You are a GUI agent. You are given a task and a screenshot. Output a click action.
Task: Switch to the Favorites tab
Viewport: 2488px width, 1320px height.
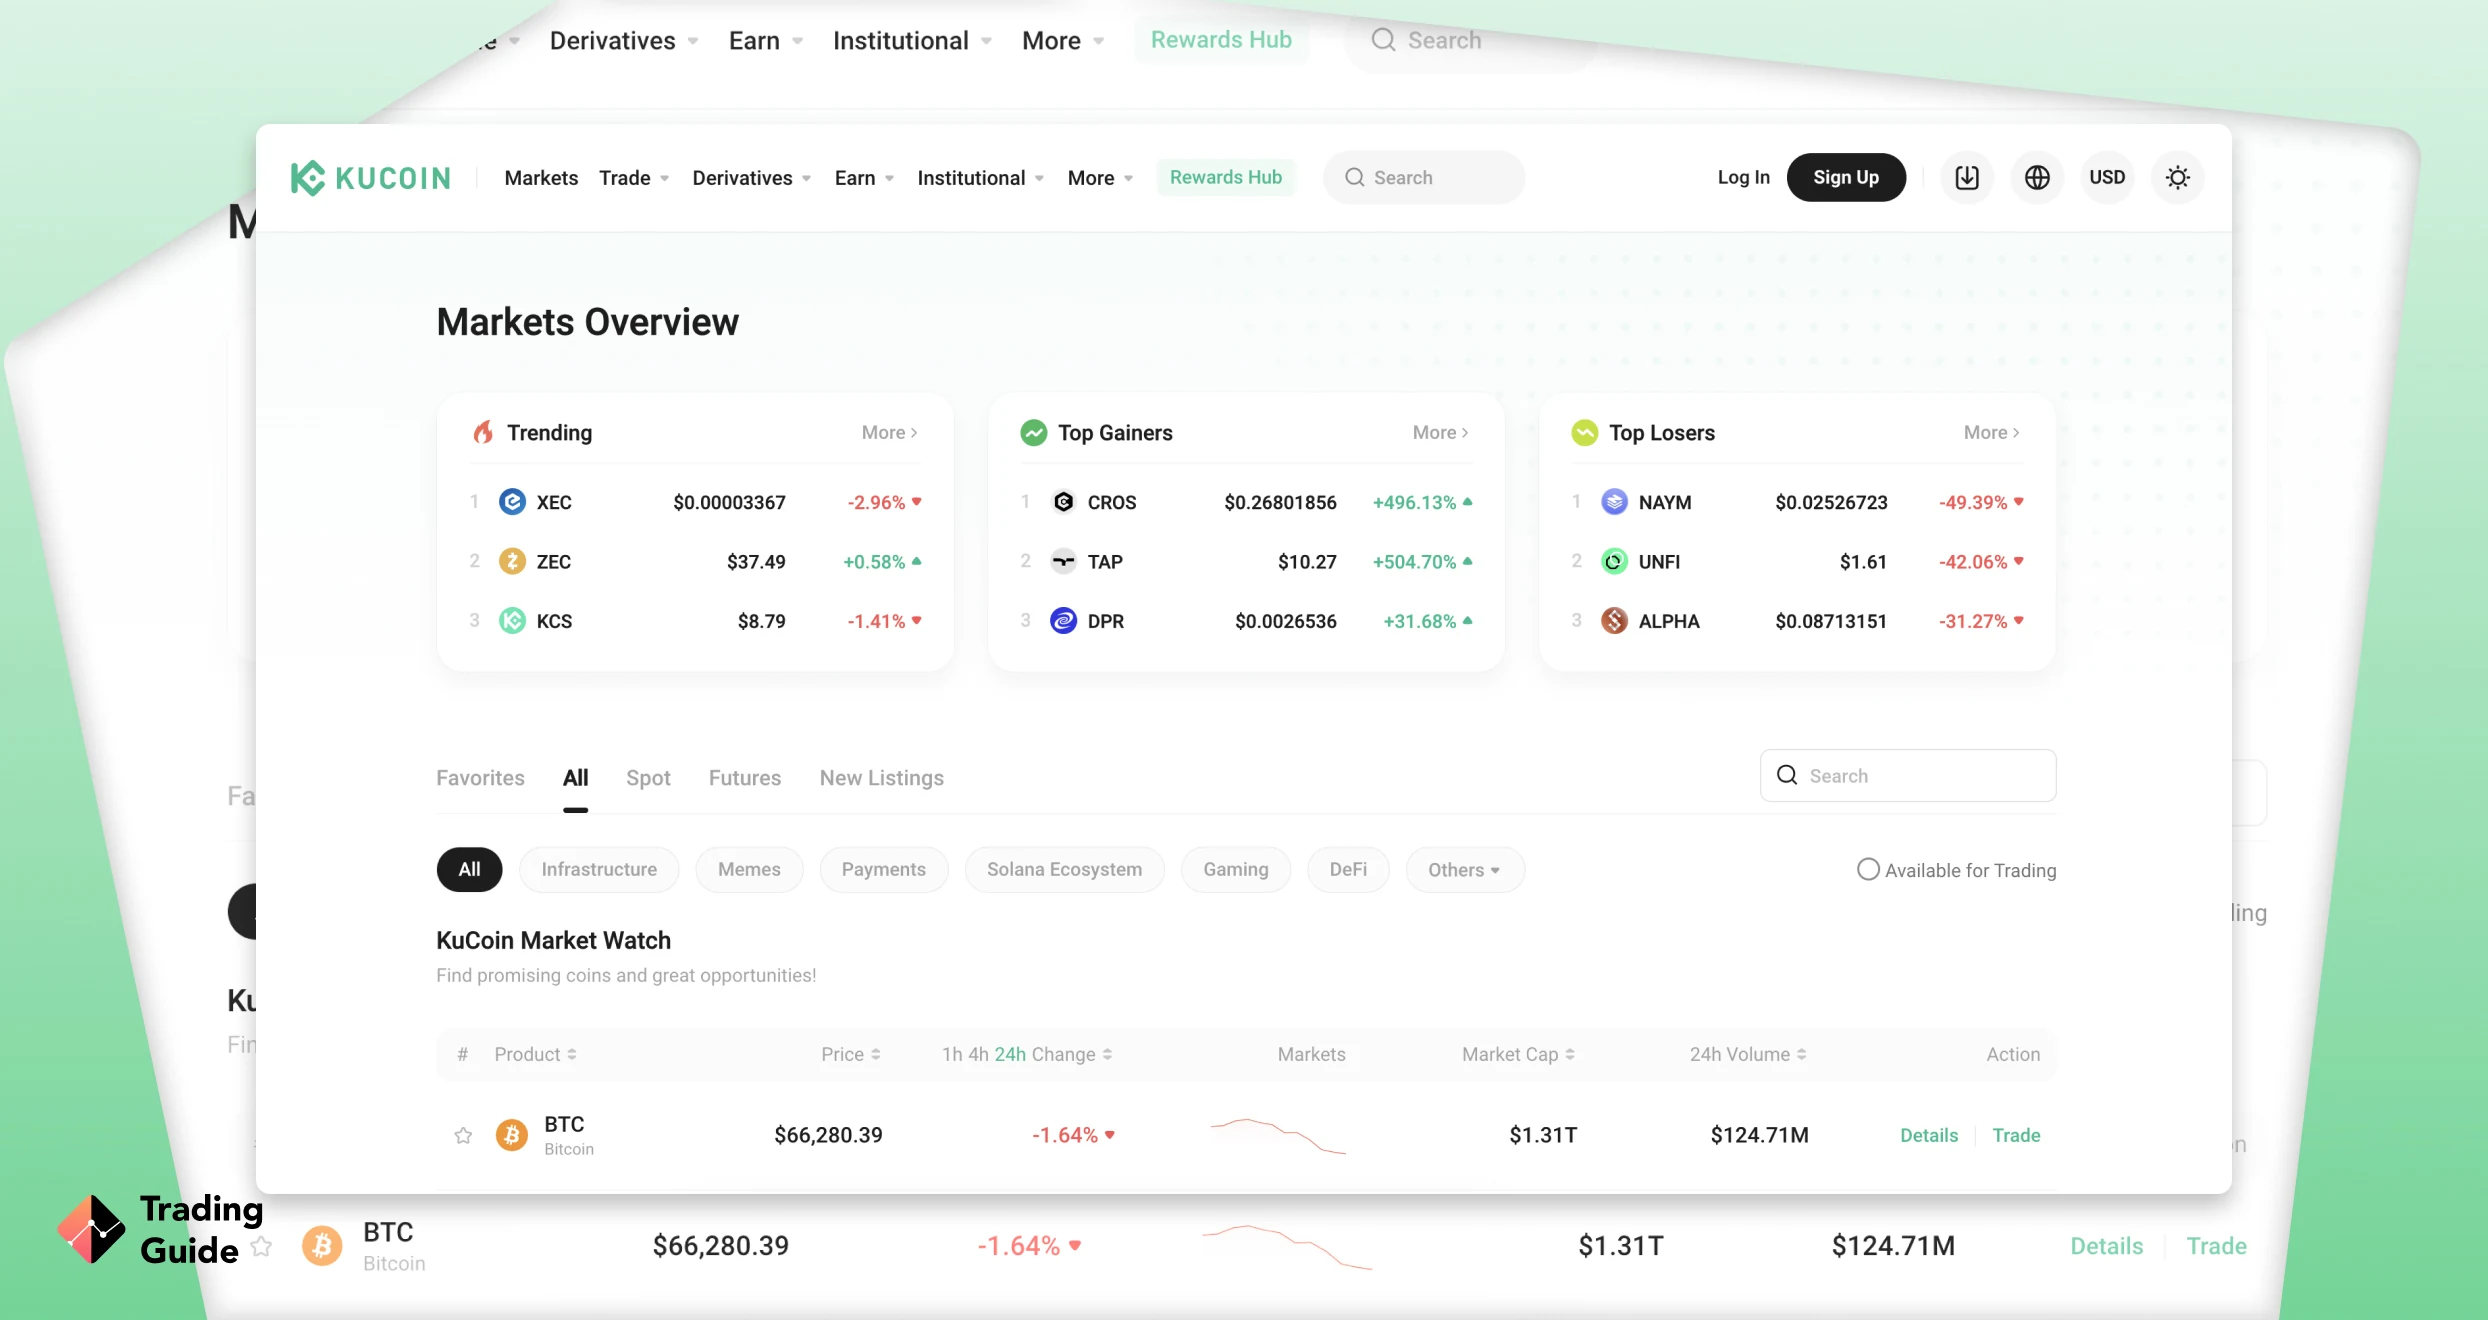tap(480, 778)
